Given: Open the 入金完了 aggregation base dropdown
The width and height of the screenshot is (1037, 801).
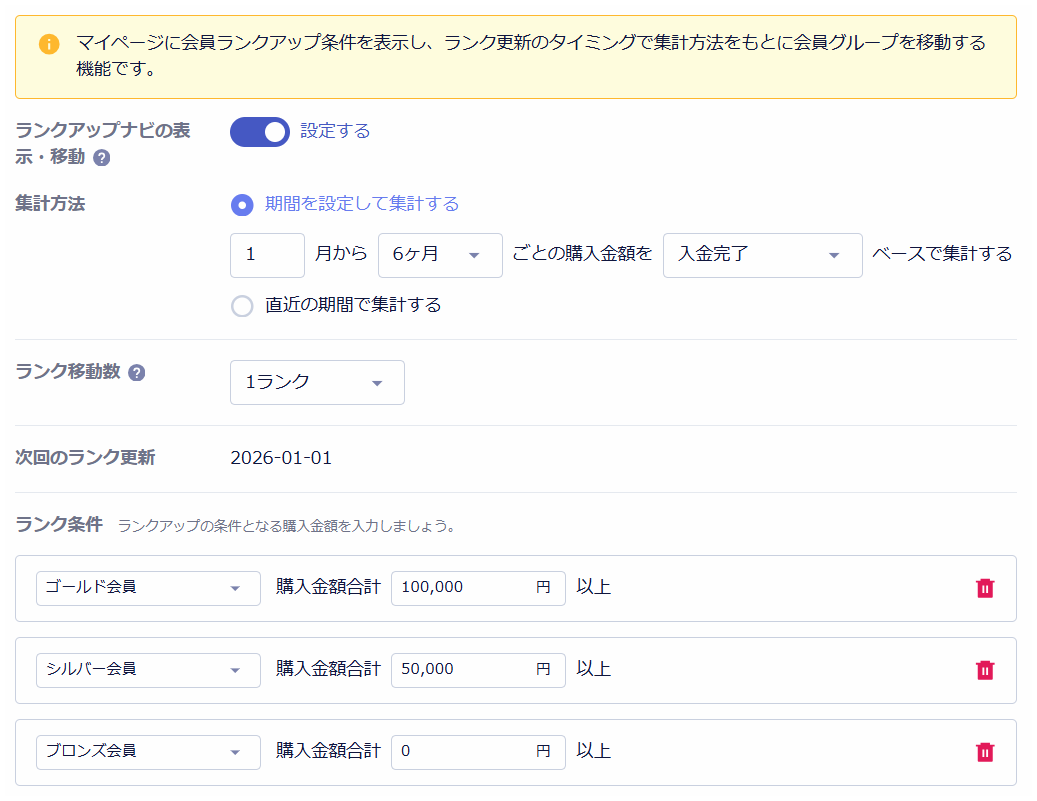Looking at the screenshot, I should pyautogui.click(x=762, y=256).
